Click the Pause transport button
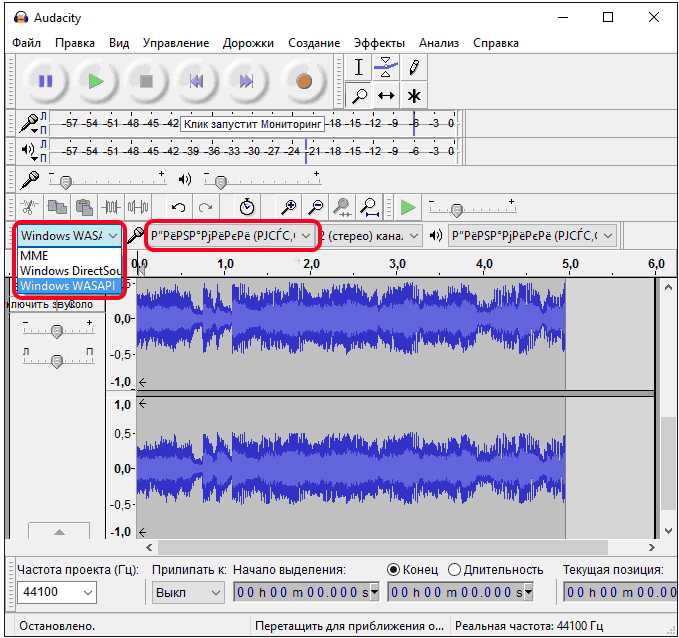This screenshot has width=679, height=638. [x=45, y=81]
